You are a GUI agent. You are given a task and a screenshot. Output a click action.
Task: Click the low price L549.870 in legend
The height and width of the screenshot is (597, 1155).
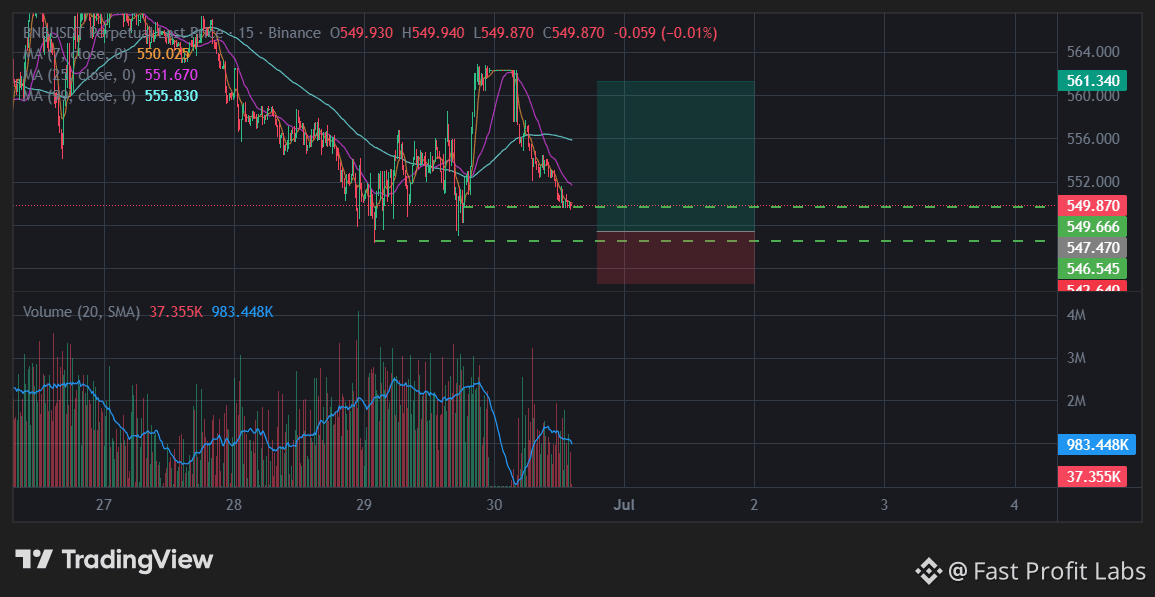click(504, 33)
